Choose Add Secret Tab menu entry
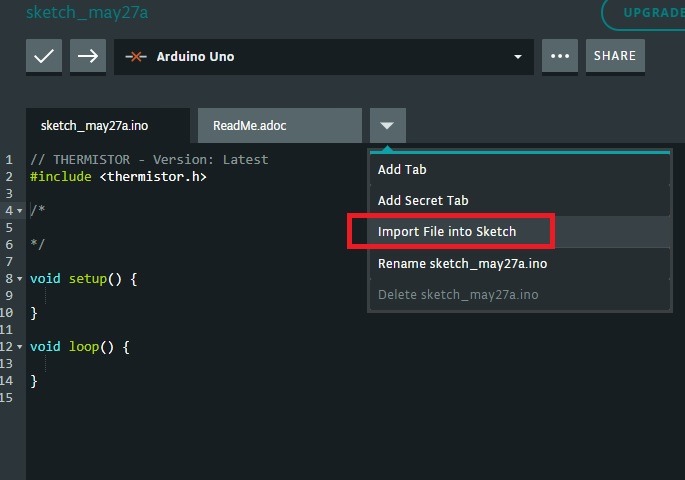 [x=520, y=200]
